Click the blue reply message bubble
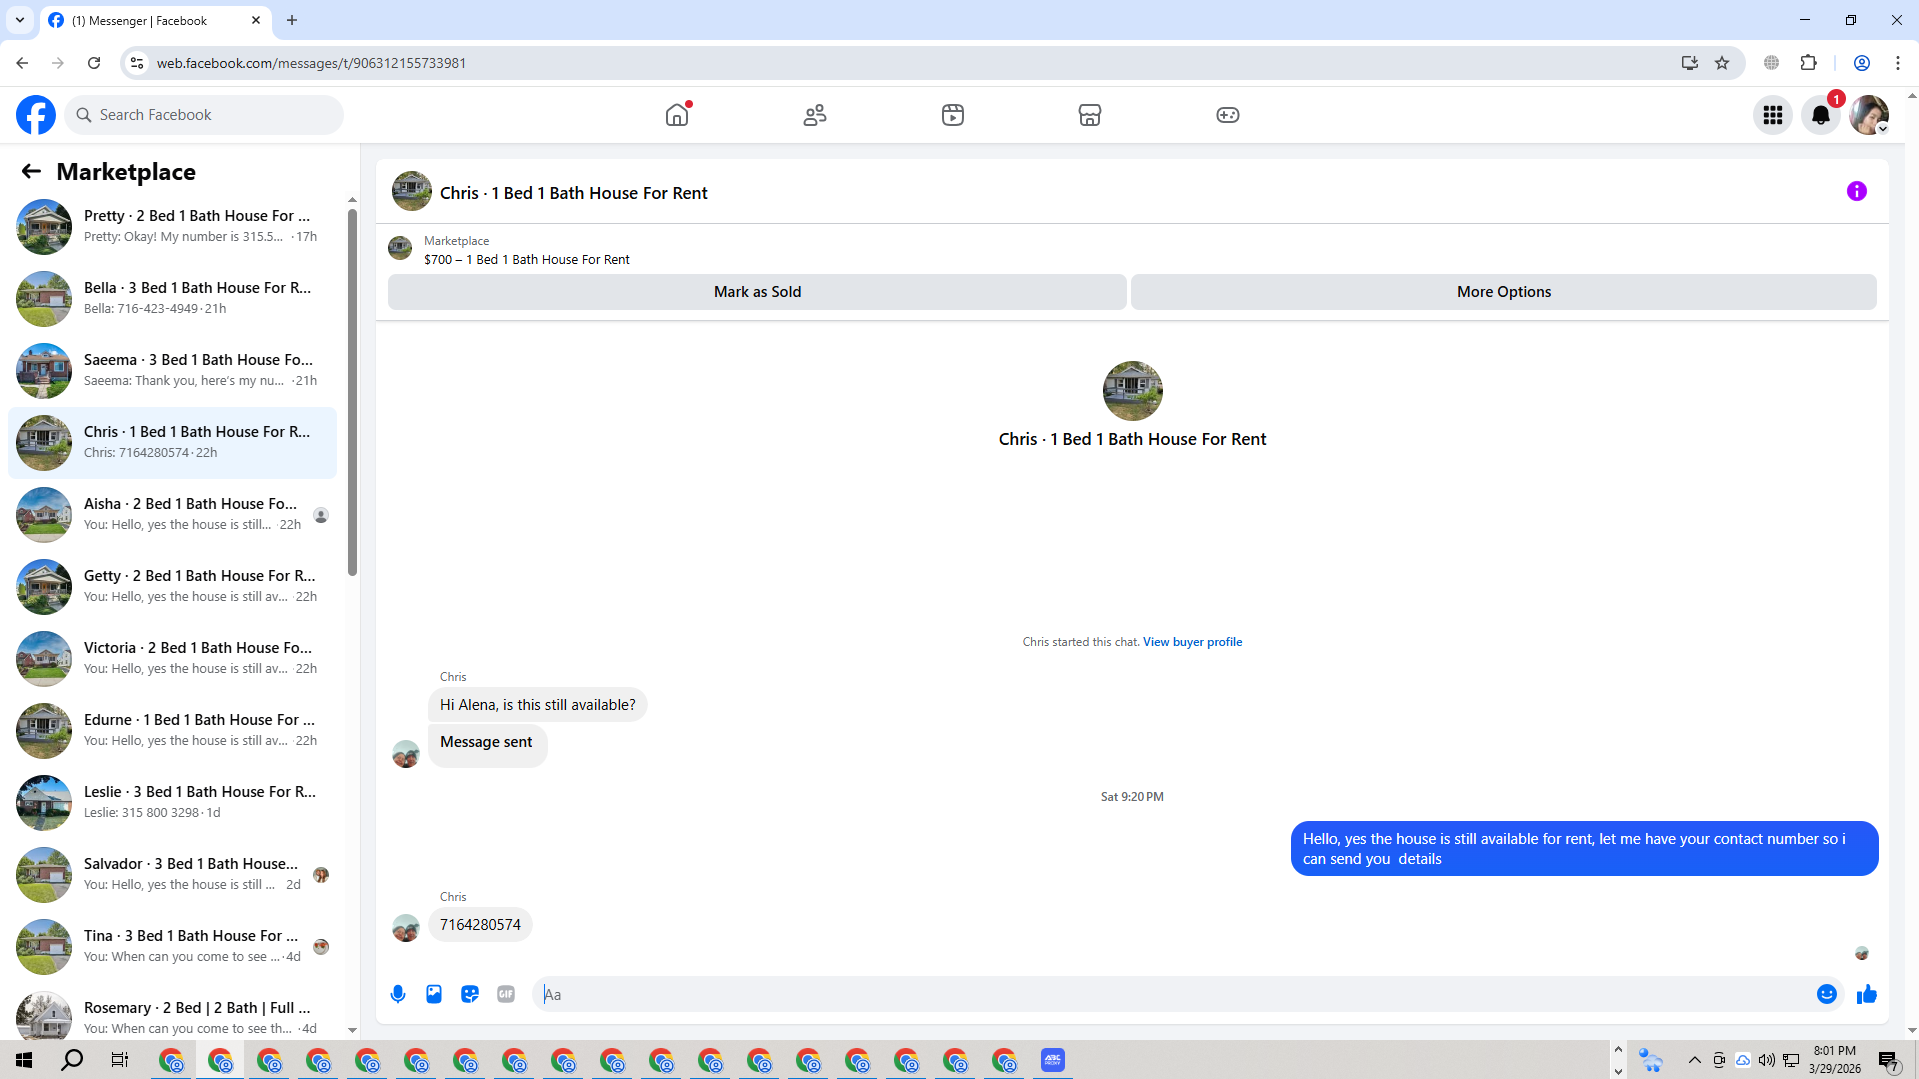1919x1079 pixels. click(x=1584, y=849)
